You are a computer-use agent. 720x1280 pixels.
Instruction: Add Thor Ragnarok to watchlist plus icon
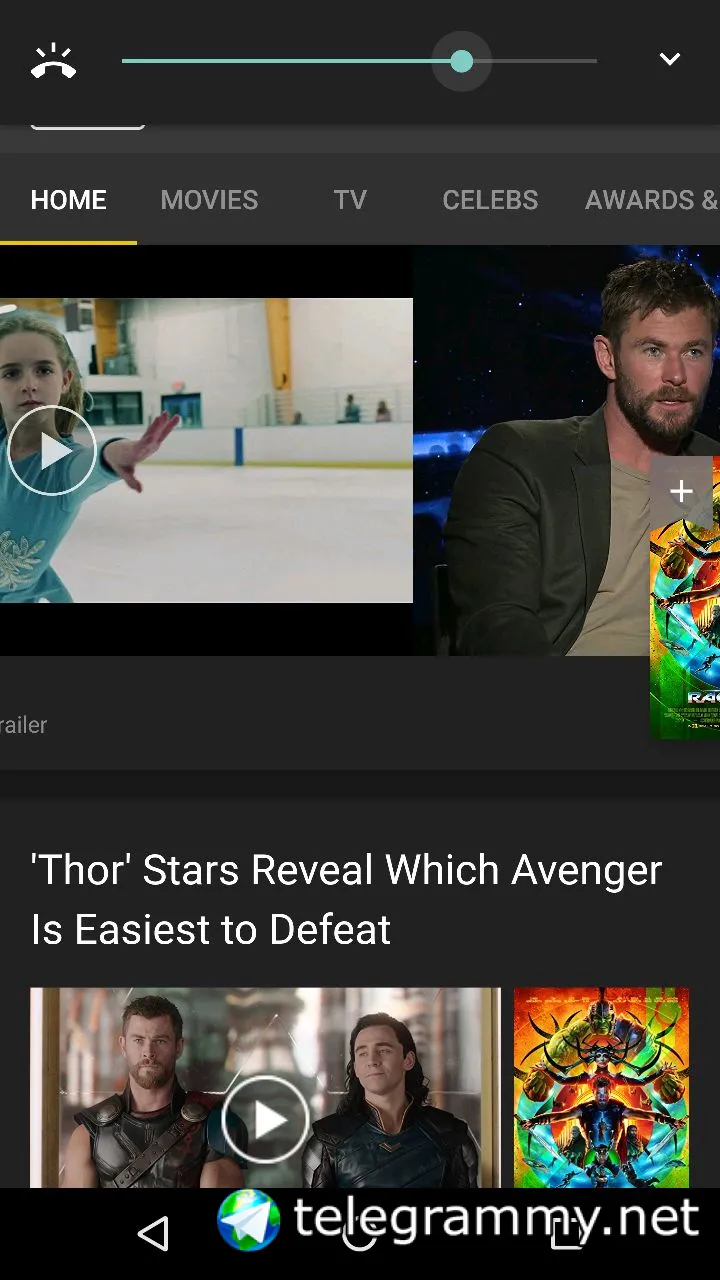pos(681,491)
